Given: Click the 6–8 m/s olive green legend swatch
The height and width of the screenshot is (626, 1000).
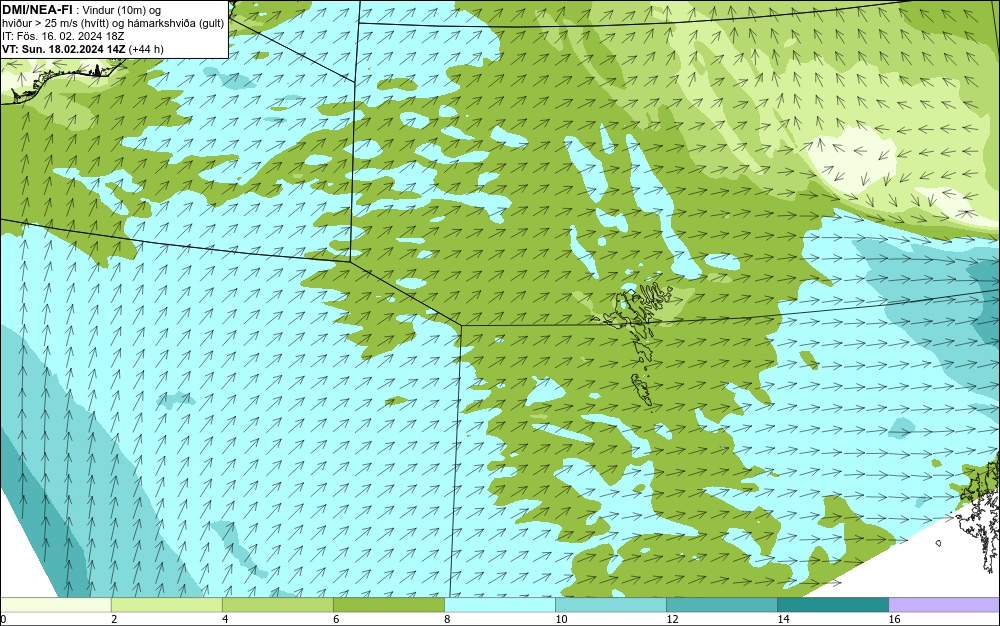Looking at the screenshot, I should 388,604.
